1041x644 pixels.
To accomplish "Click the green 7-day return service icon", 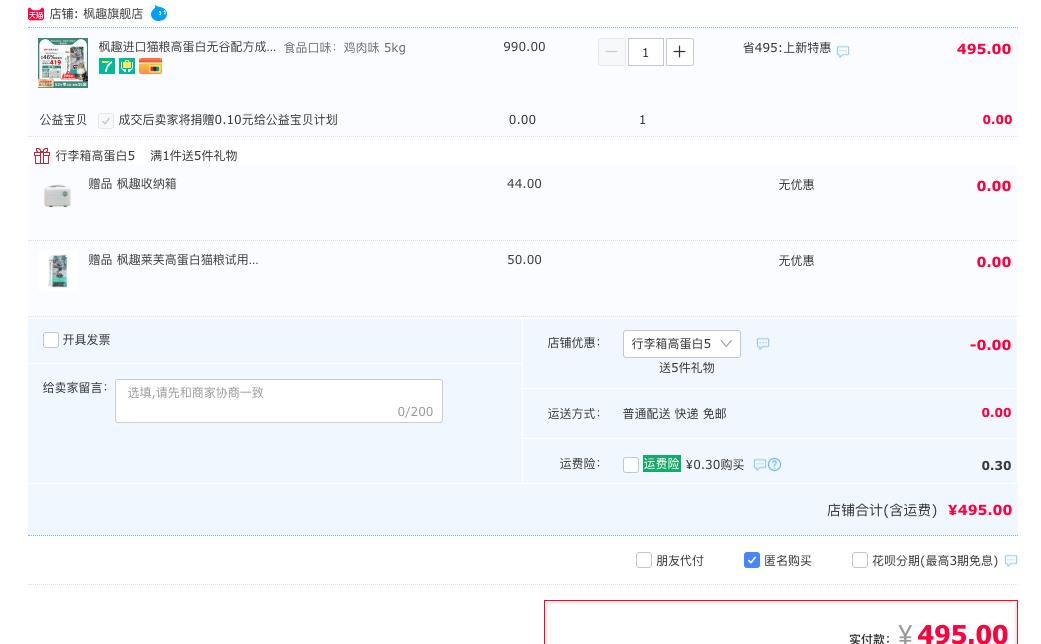I will (106, 66).
